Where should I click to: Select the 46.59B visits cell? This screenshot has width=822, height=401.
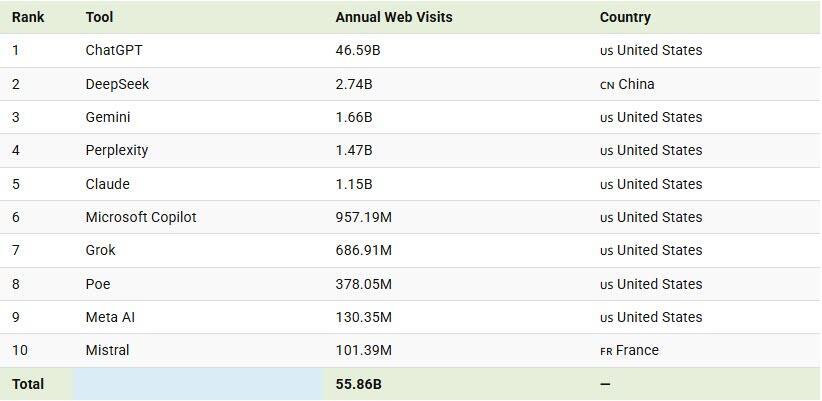click(357, 50)
